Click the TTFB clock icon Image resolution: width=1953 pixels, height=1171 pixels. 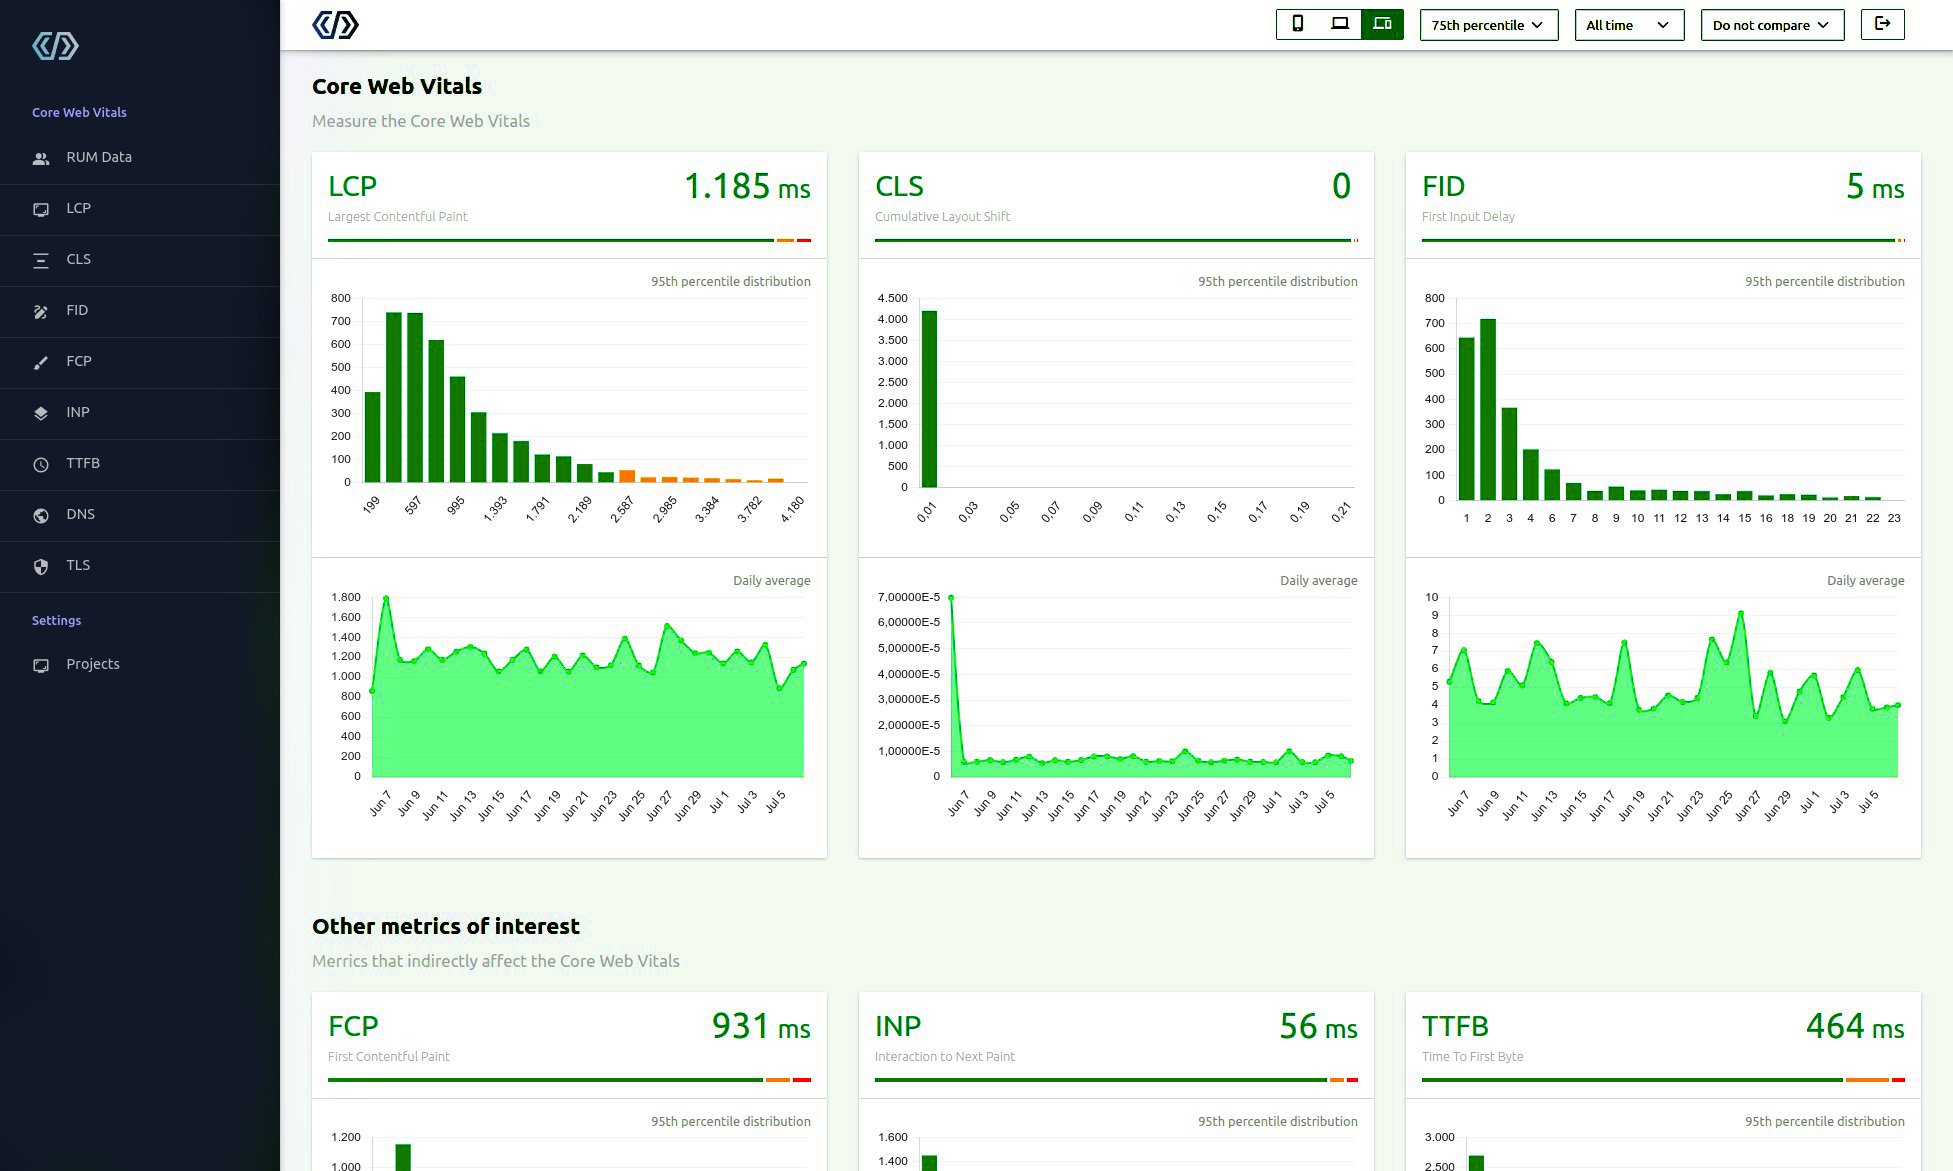click(x=40, y=464)
